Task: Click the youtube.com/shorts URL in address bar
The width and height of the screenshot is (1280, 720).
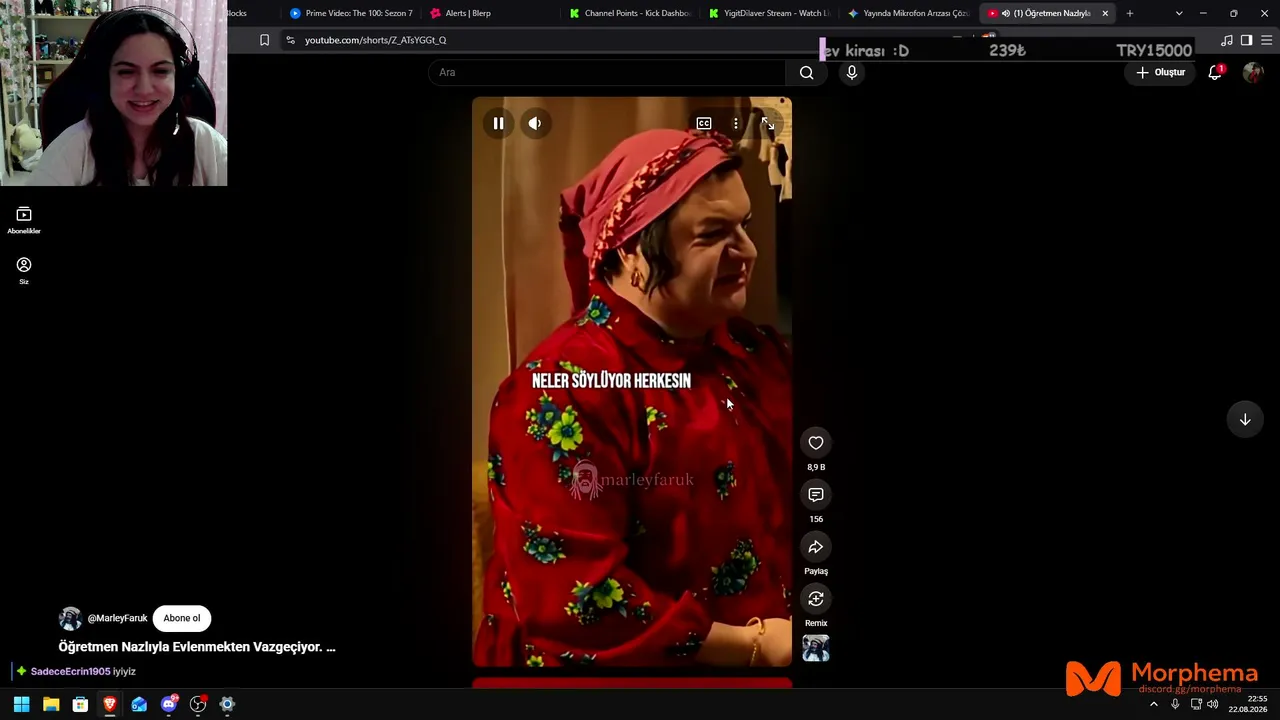Action: pyautogui.click(x=375, y=40)
